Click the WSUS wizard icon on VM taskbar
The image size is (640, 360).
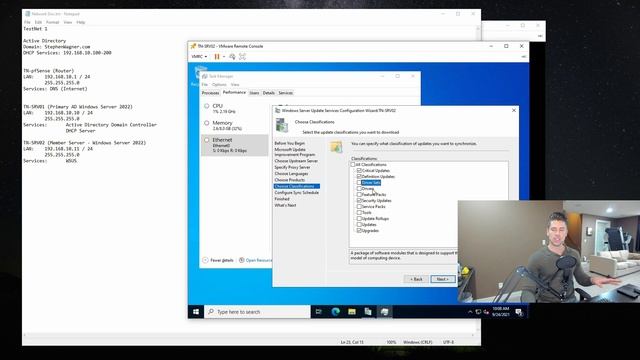click(384, 312)
